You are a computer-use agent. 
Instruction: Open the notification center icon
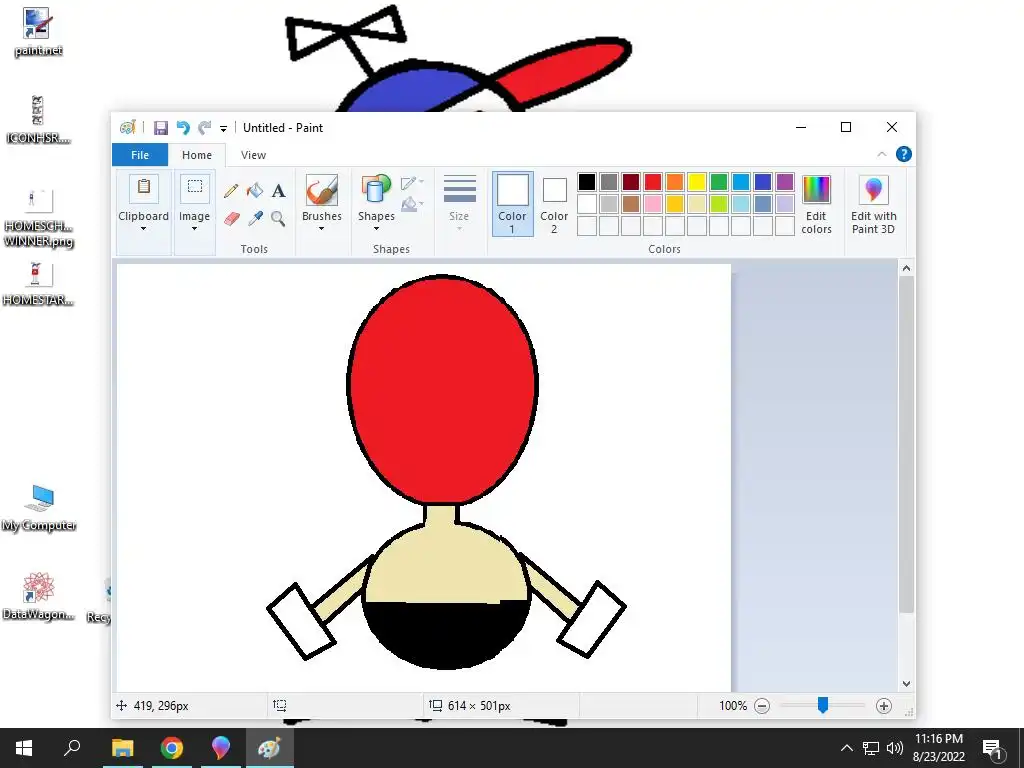[993, 748]
